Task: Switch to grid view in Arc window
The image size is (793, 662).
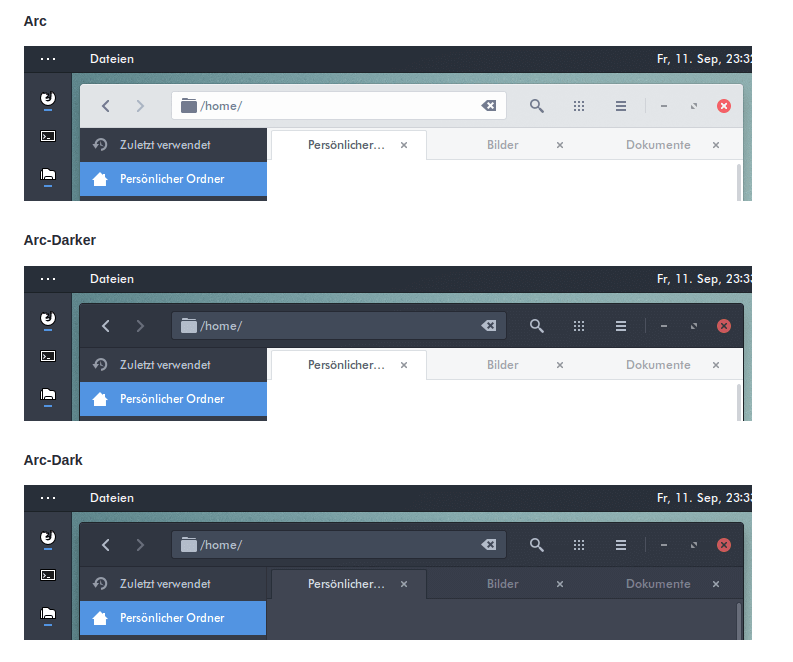Action: tap(579, 106)
